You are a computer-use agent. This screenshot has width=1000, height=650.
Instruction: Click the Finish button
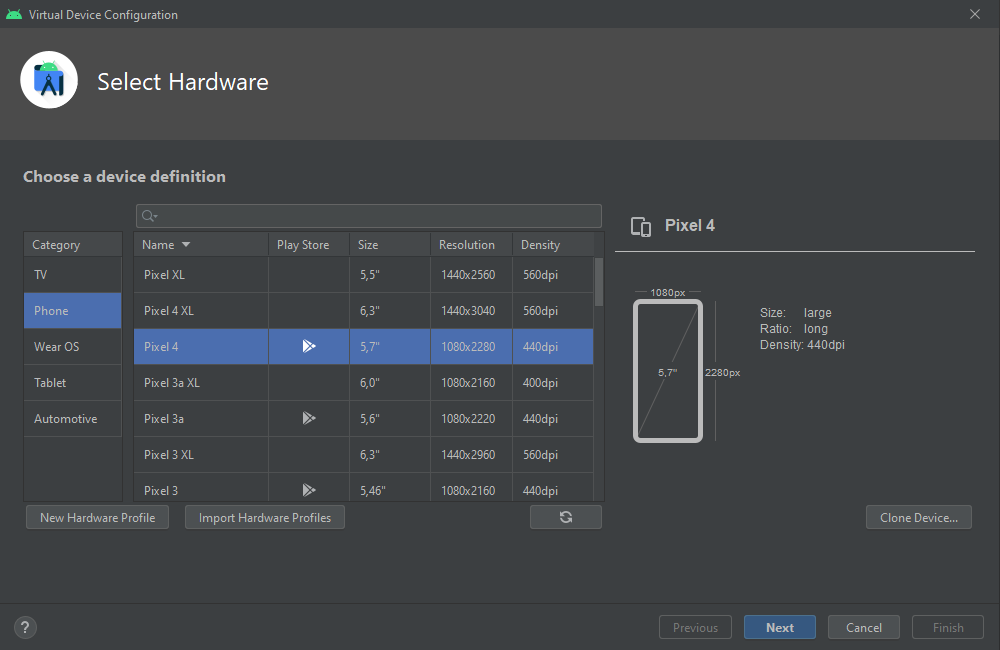pyautogui.click(x=948, y=627)
